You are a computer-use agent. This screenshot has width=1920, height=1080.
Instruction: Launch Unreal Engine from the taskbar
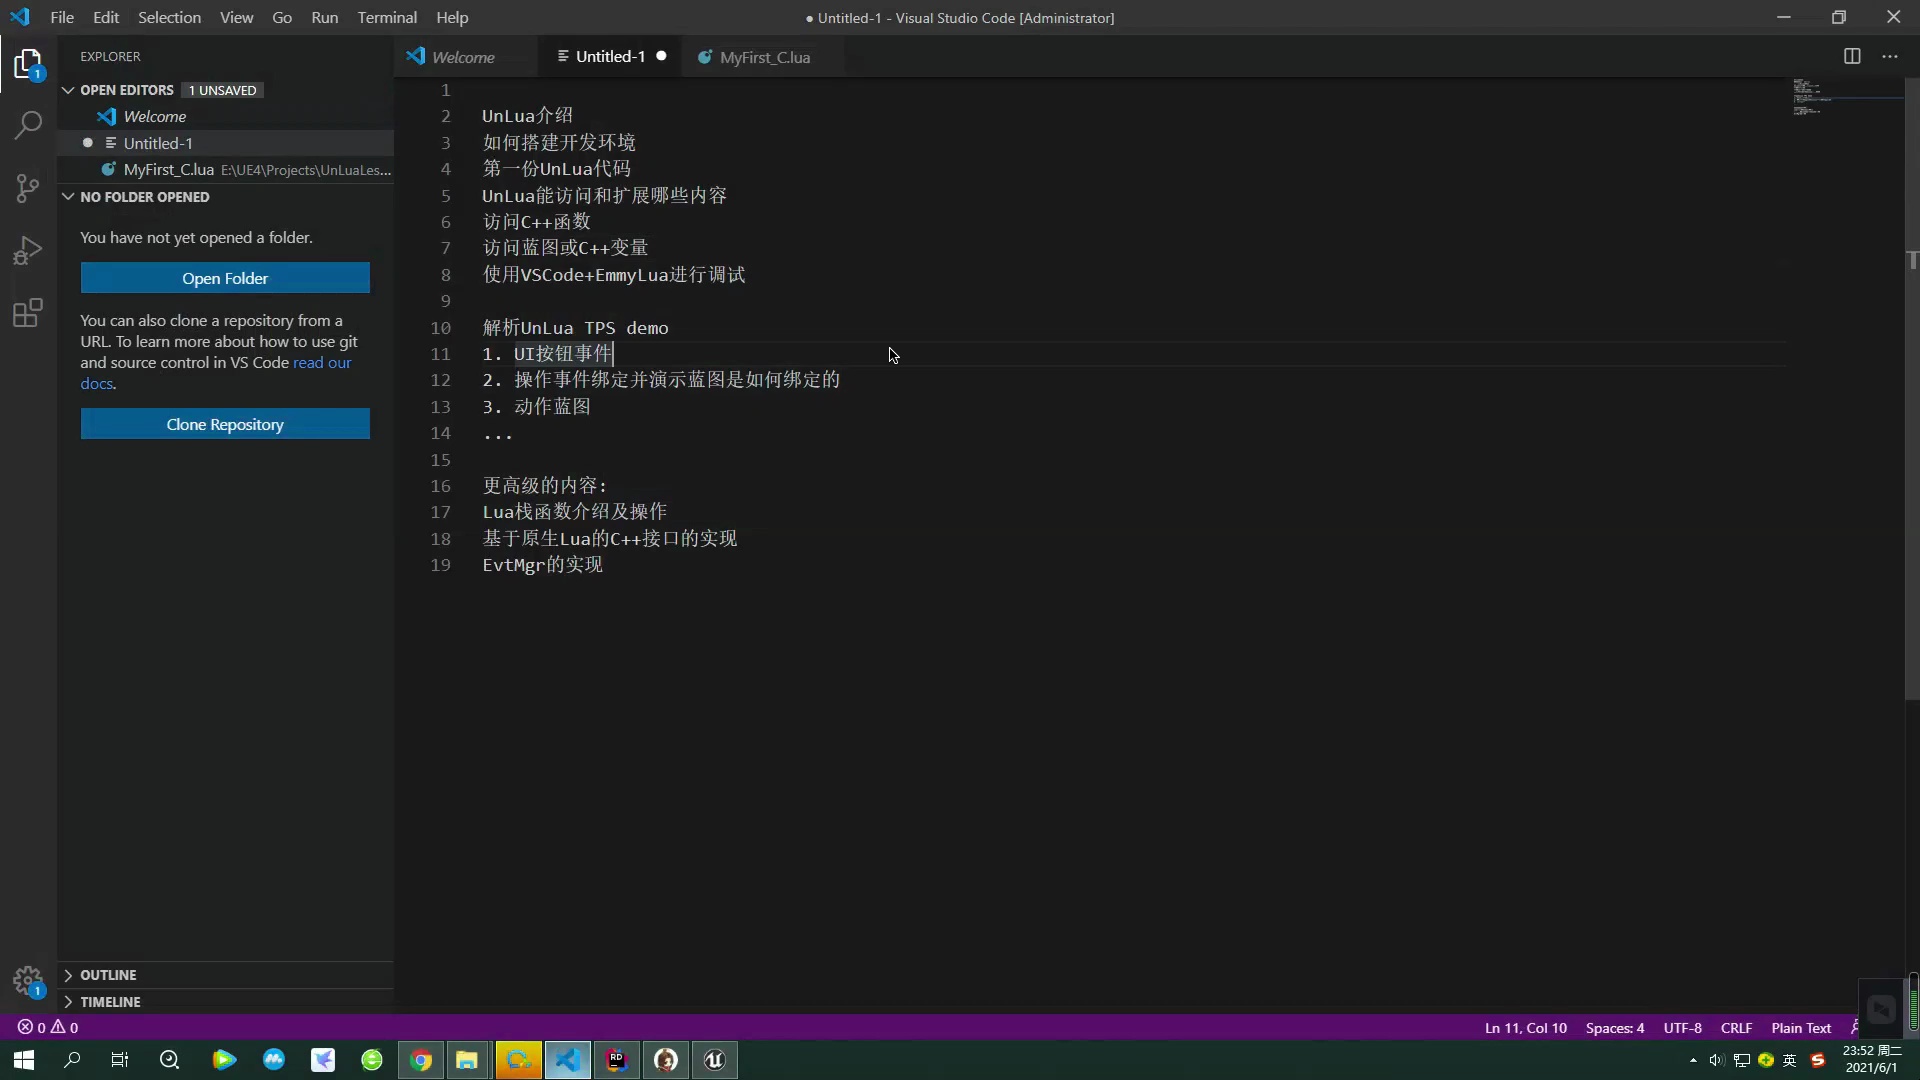click(714, 1060)
